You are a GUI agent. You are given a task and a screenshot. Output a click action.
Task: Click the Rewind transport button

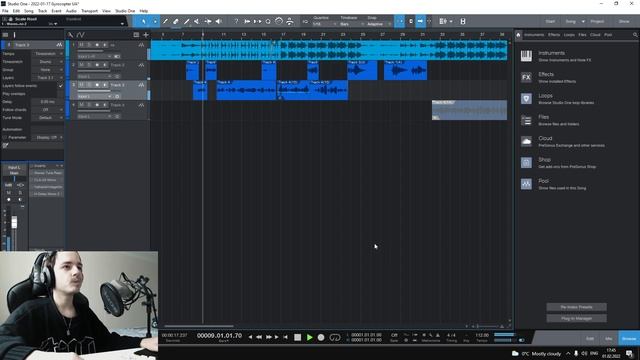tap(259, 337)
